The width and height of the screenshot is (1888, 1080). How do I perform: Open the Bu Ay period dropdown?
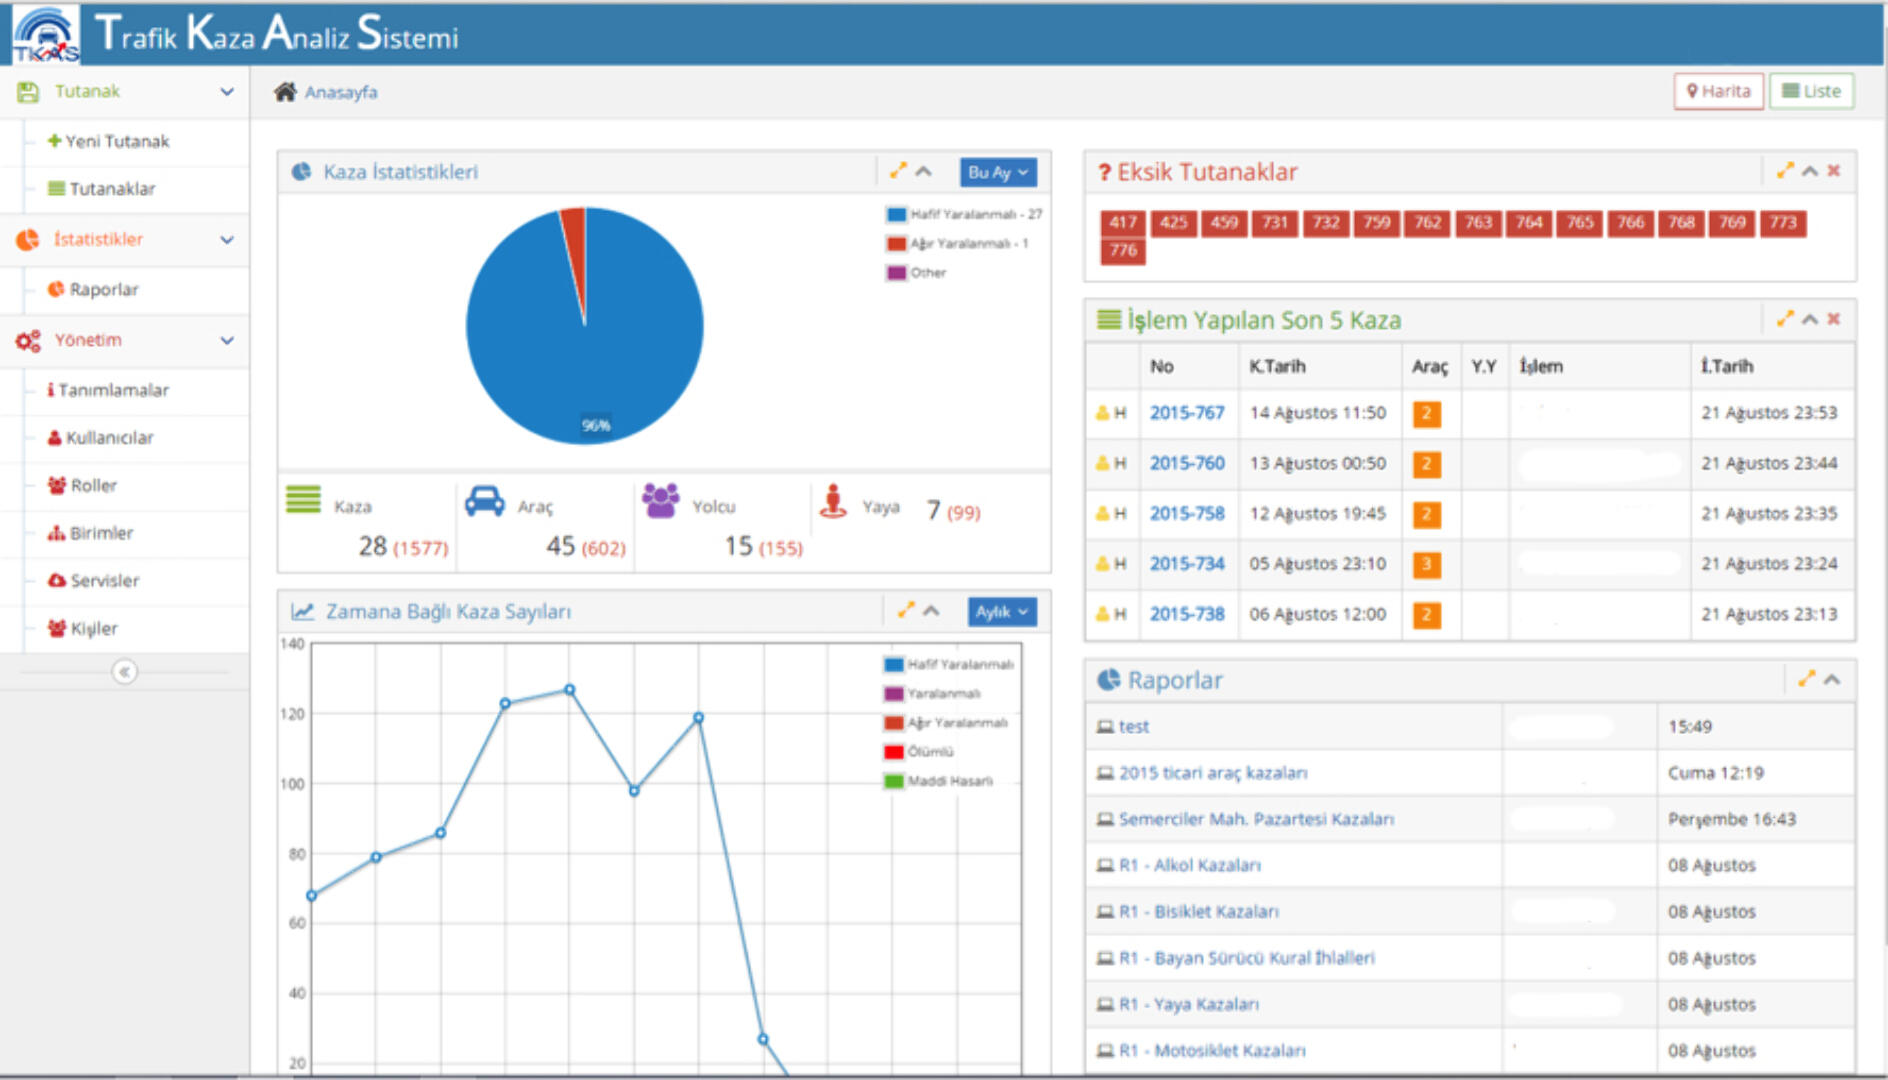(x=997, y=172)
